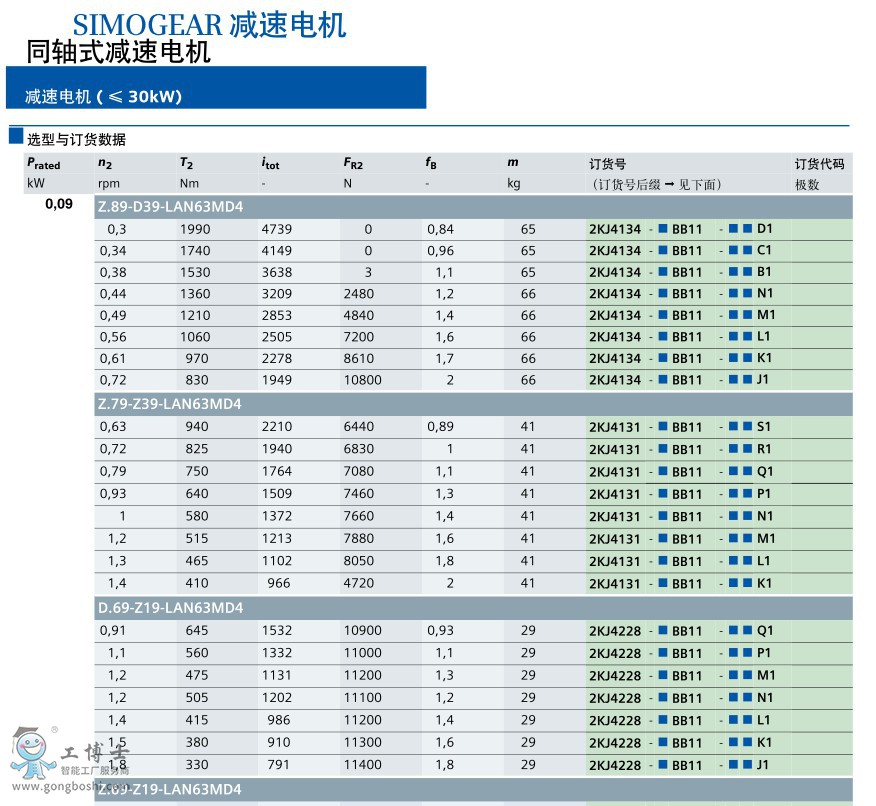
Task: Click the 同轴式减速电机 heading
Action: click(118, 52)
